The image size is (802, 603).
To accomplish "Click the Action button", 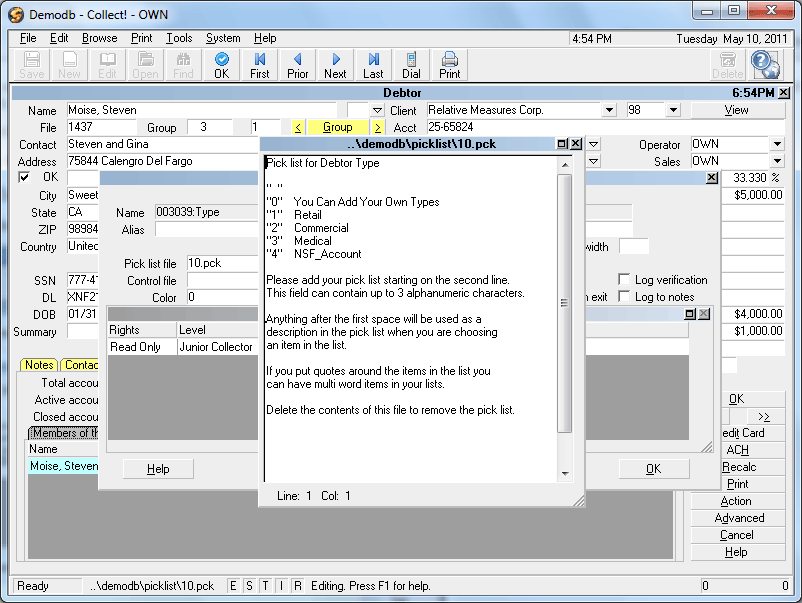I will 737,501.
